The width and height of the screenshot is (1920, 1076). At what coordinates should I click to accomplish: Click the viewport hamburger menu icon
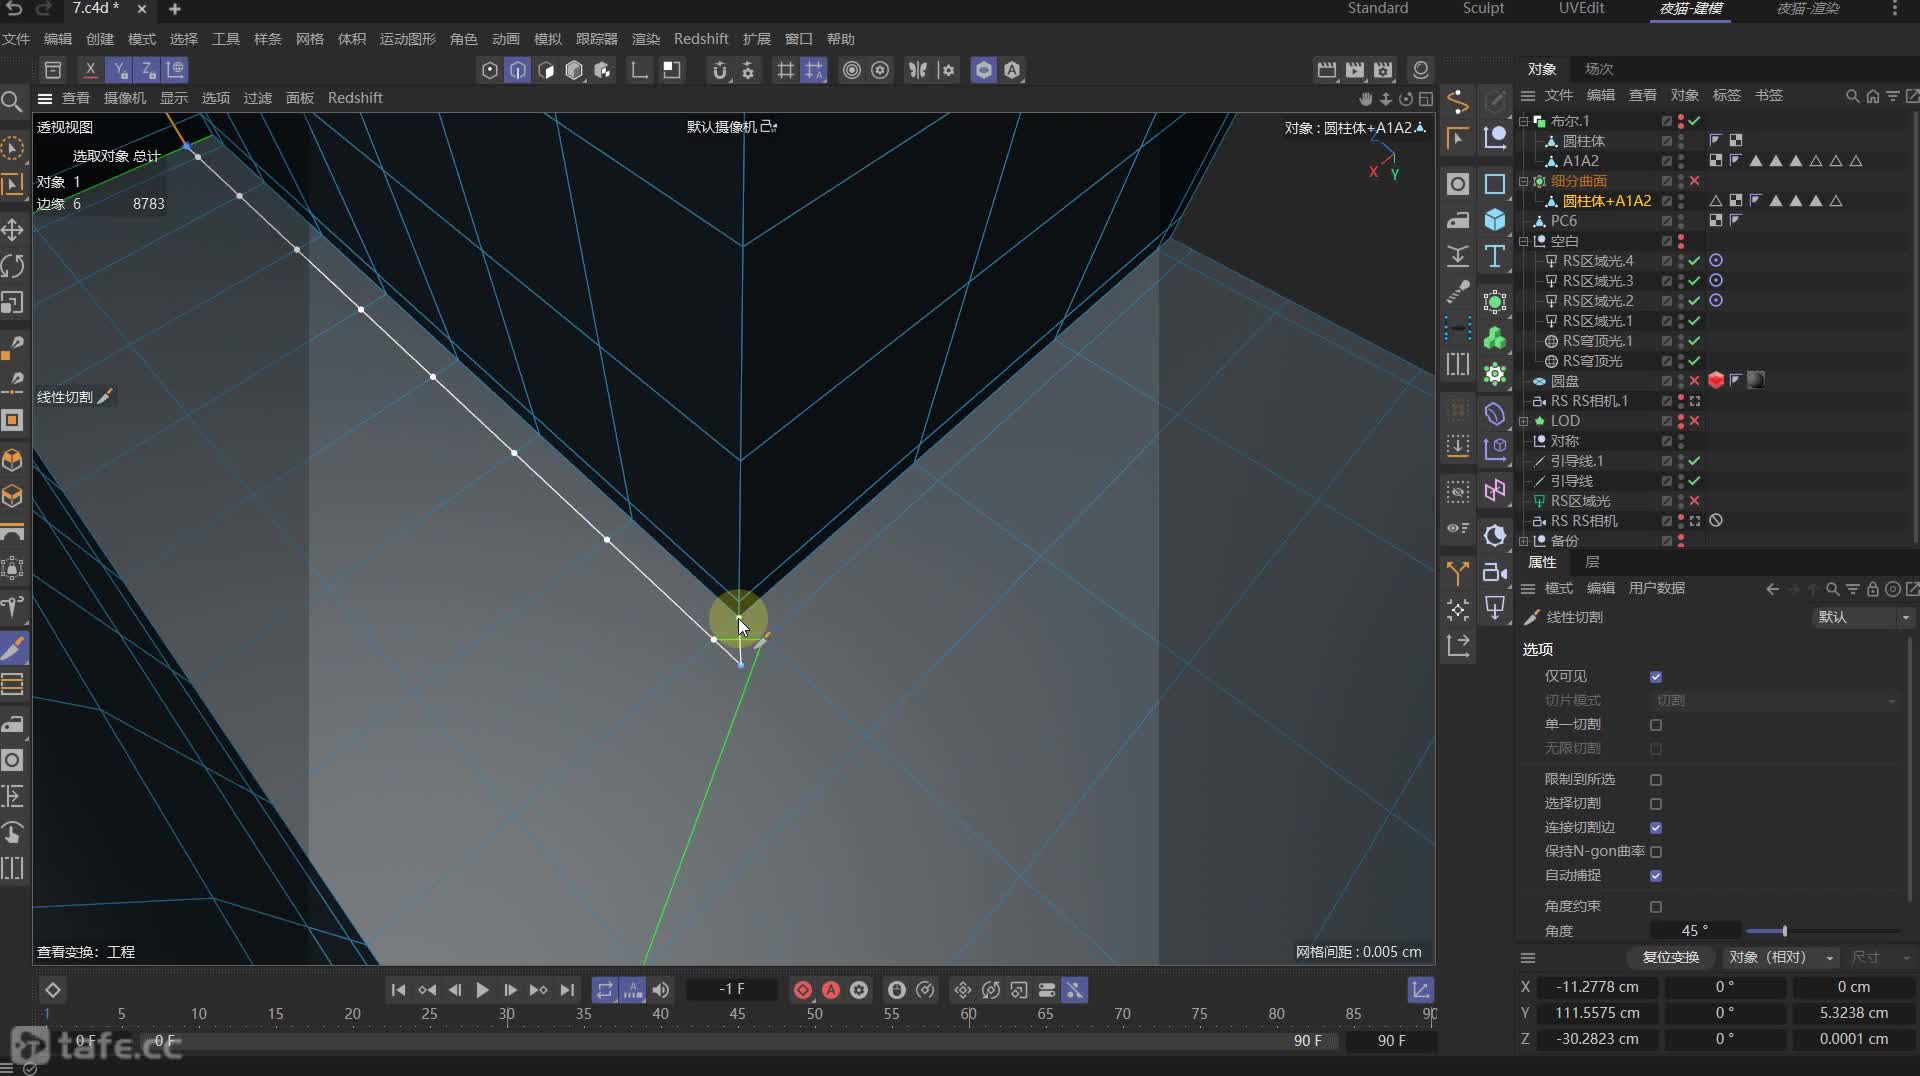45,98
